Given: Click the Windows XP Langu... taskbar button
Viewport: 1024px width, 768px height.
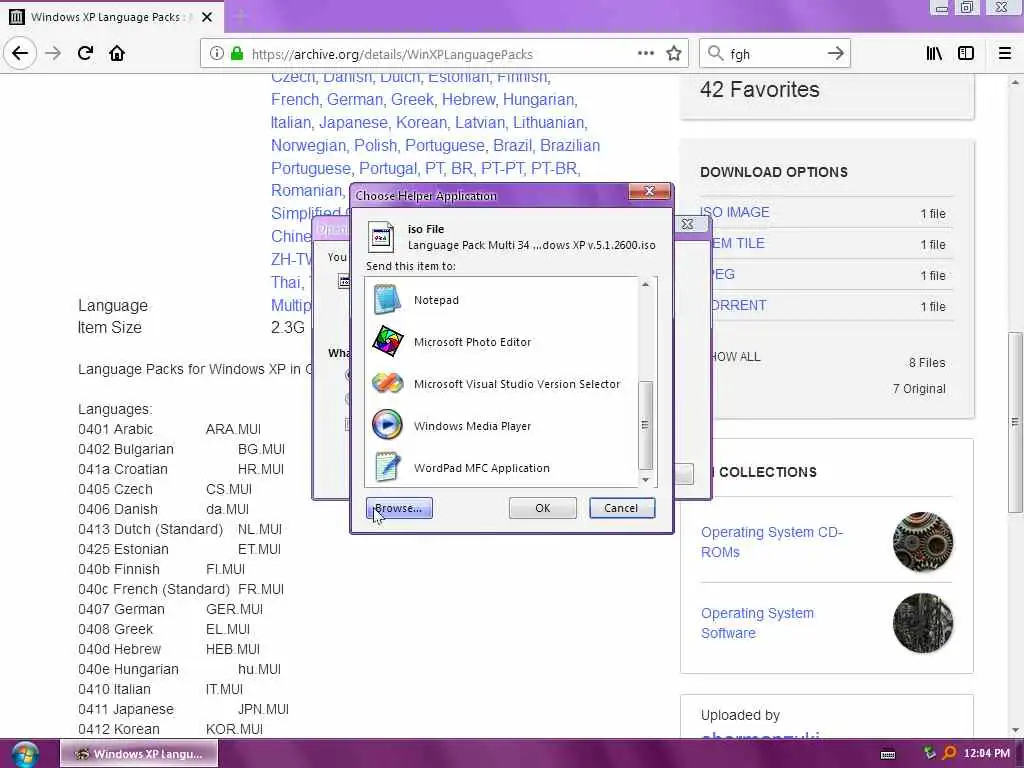Looking at the screenshot, I should pos(139,754).
